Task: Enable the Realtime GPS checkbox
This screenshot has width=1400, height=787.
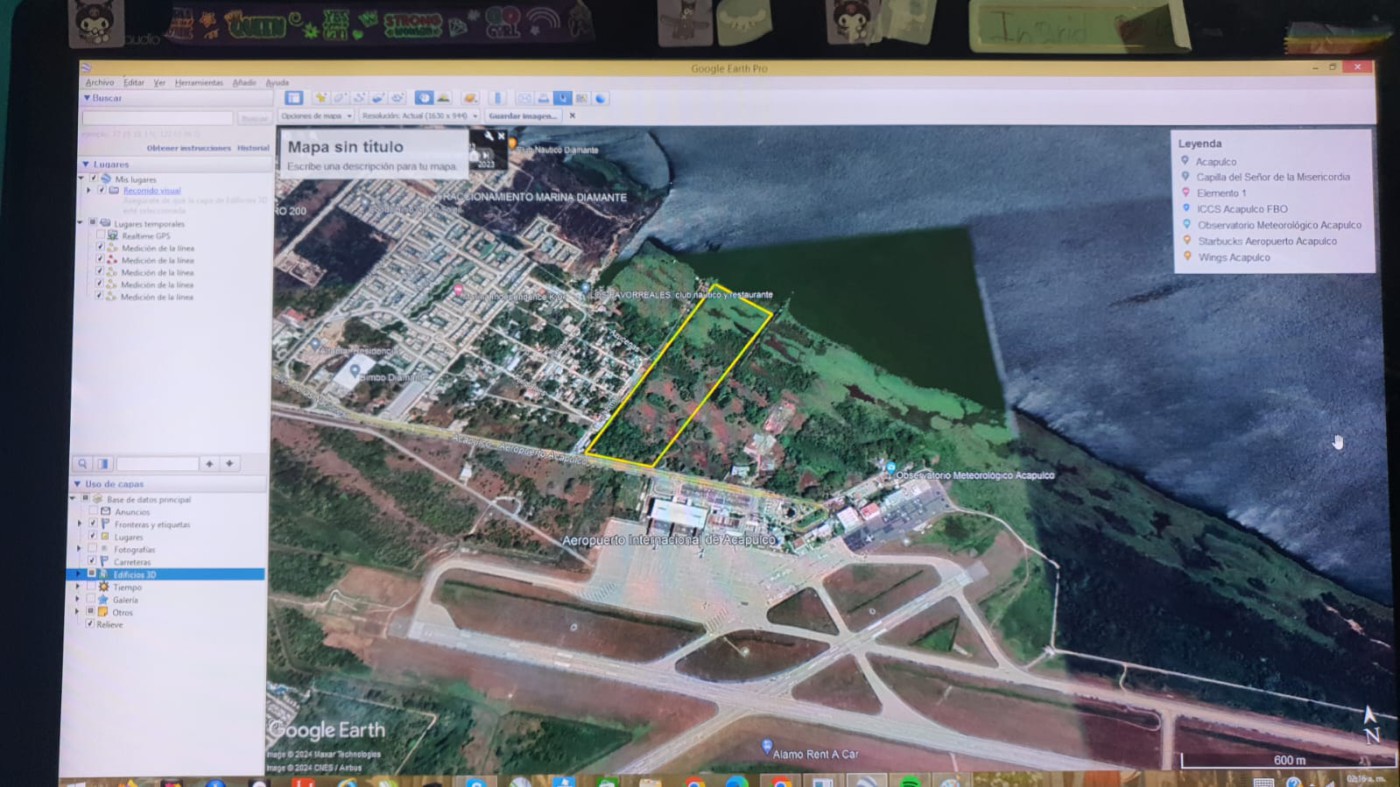Action: click(x=100, y=236)
